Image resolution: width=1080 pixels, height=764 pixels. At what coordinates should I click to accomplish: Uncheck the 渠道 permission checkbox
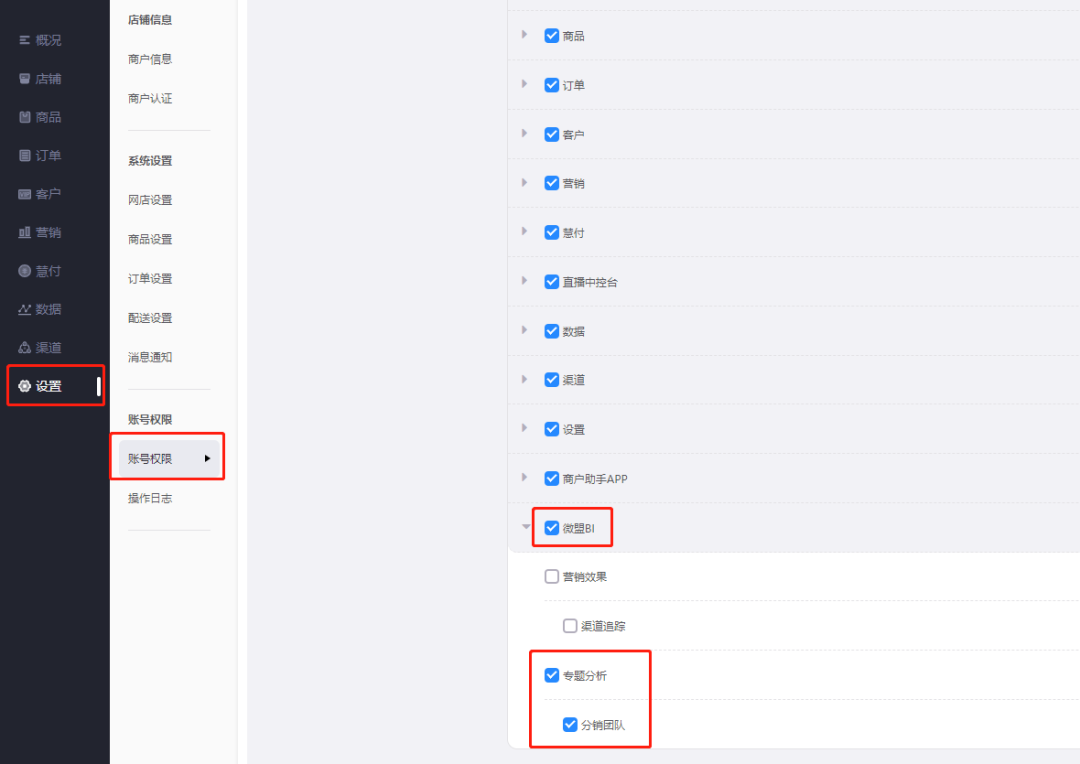pyautogui.click(x=552, y=380)
